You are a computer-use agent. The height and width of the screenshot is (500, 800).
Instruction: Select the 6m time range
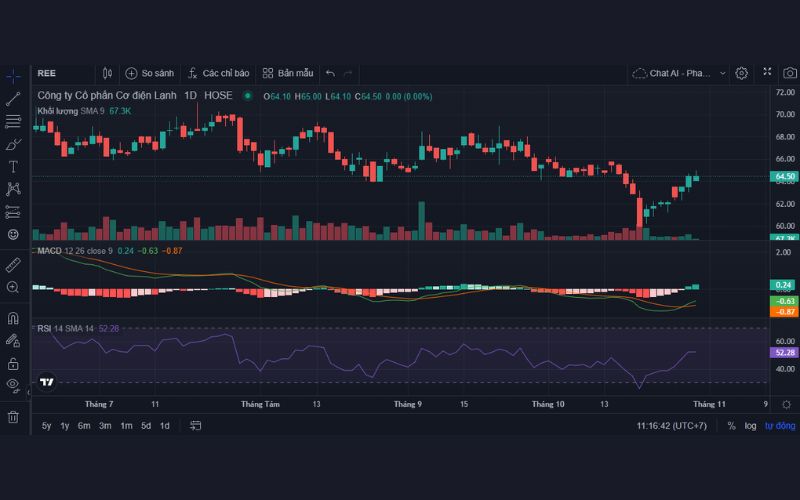tap(84, 426)
